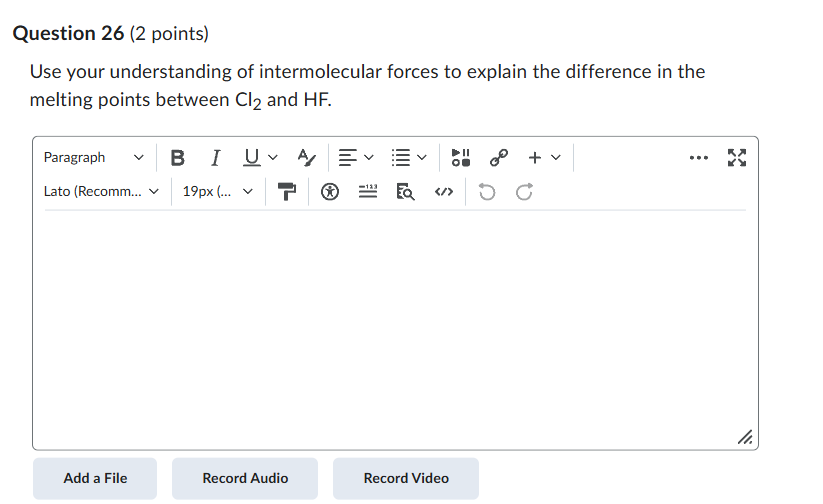Expand the list options dropdown
This screenshot has width=823, height=504.
click(x=422, y=158)
